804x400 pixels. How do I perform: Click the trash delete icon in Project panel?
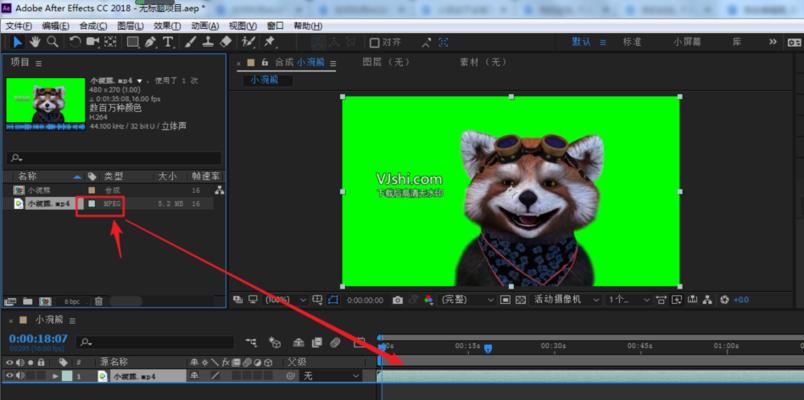[x=99, y=302]
